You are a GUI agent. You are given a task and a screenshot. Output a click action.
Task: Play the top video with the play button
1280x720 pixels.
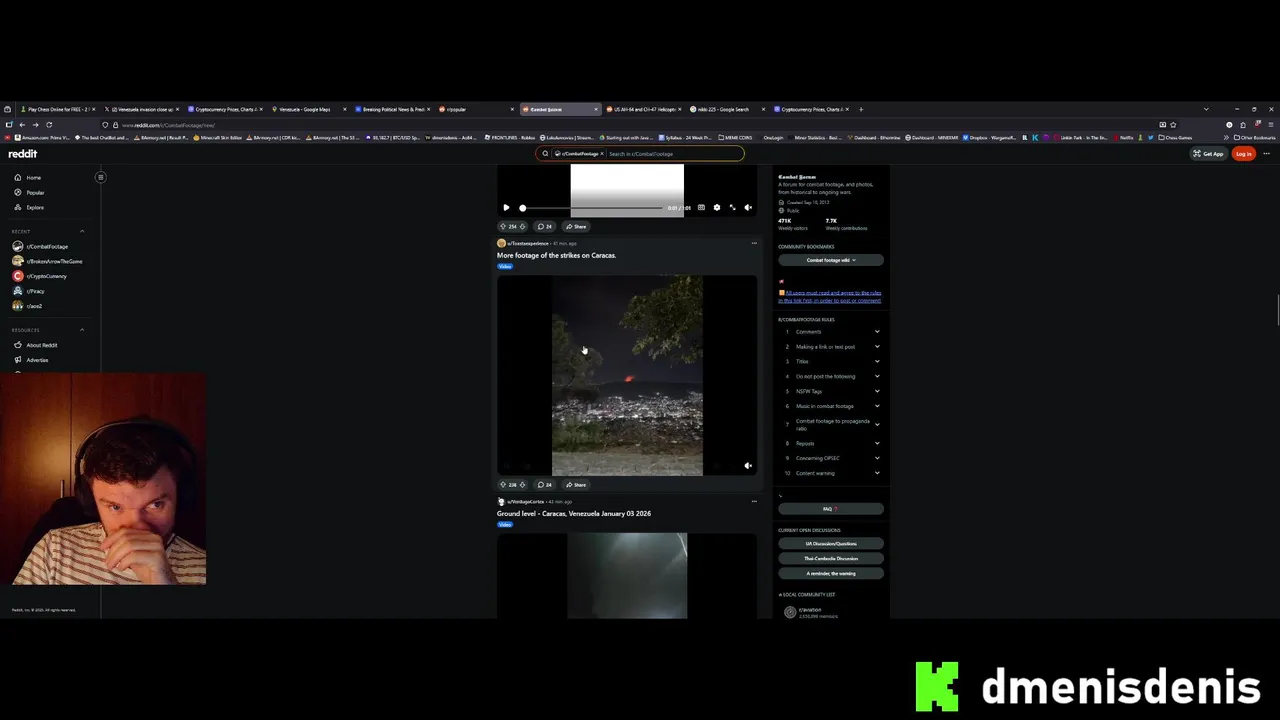click(x=506, y=208)
